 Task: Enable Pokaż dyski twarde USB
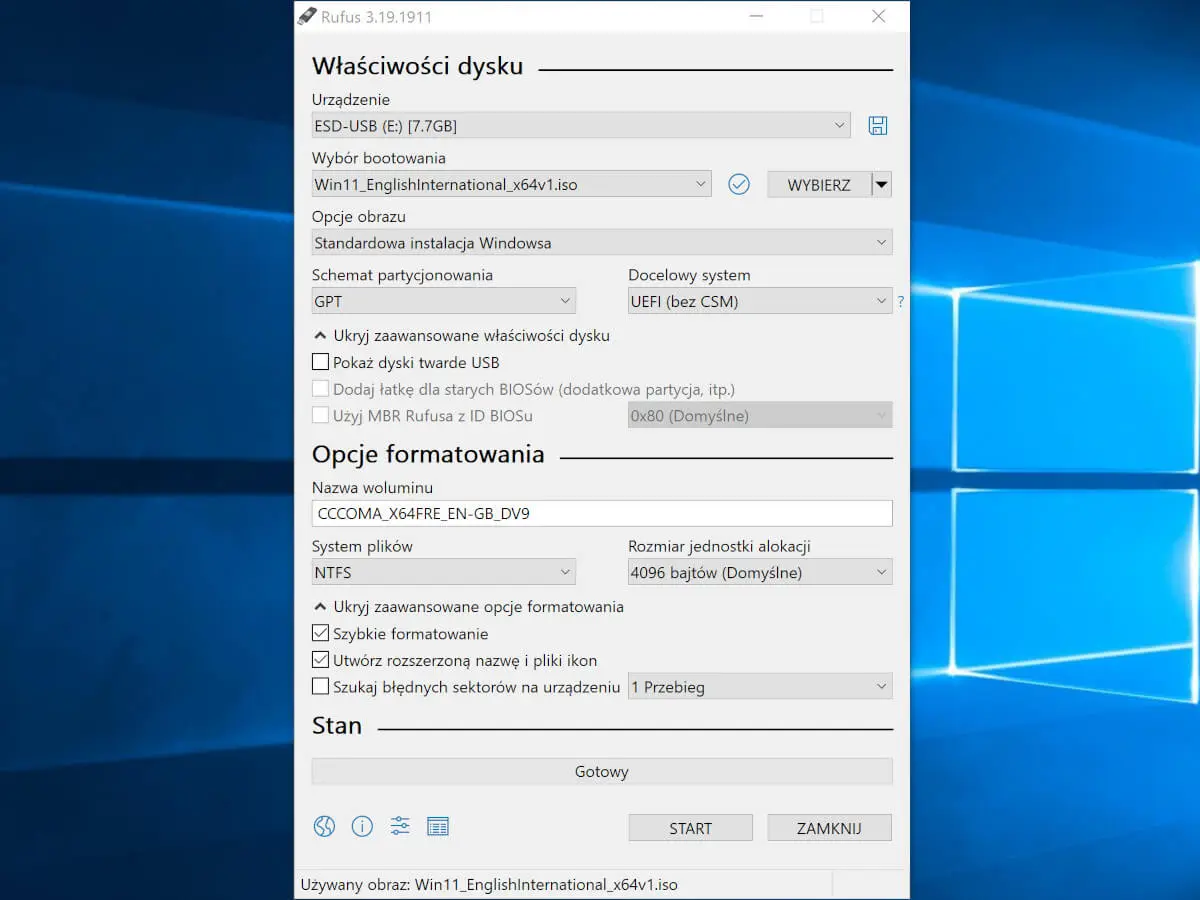click(320, 362)
